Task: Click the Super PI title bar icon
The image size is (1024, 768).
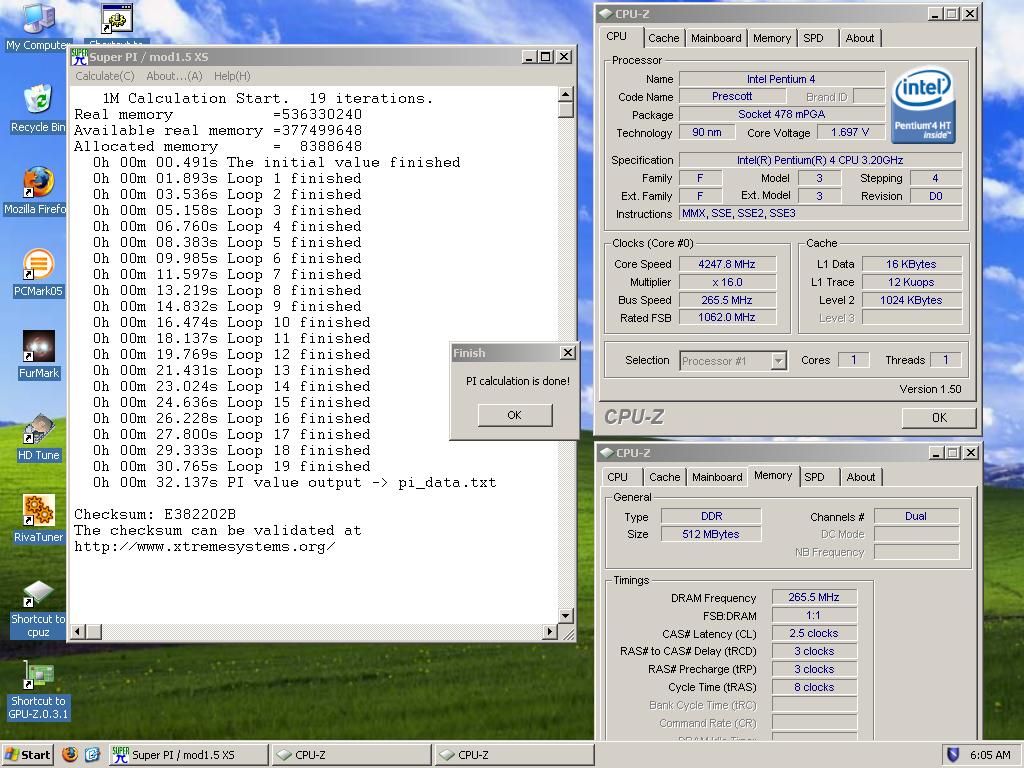Action: 80,57
